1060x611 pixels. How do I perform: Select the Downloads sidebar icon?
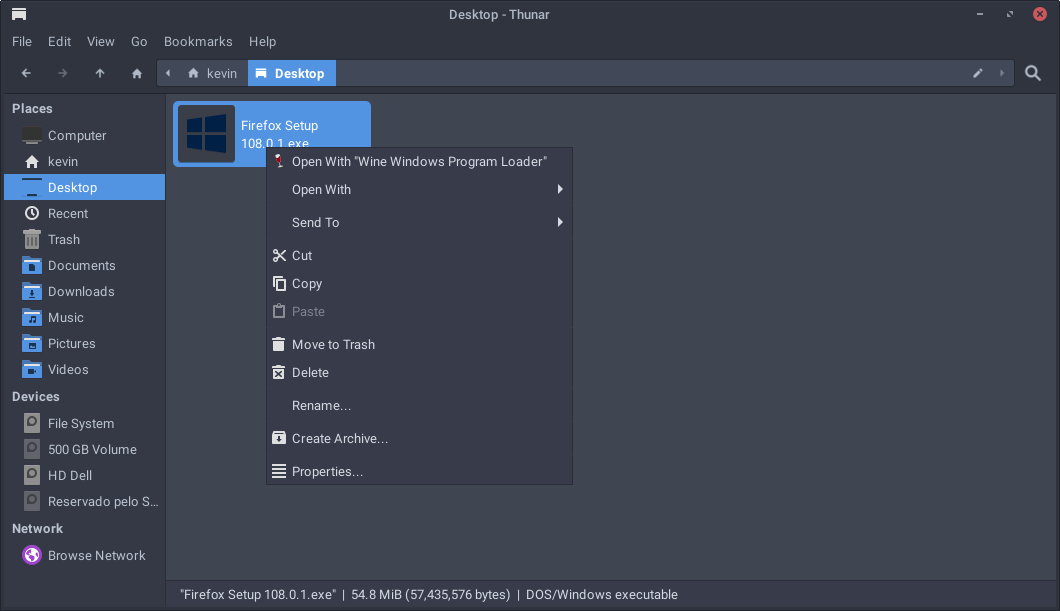point(30,291)
